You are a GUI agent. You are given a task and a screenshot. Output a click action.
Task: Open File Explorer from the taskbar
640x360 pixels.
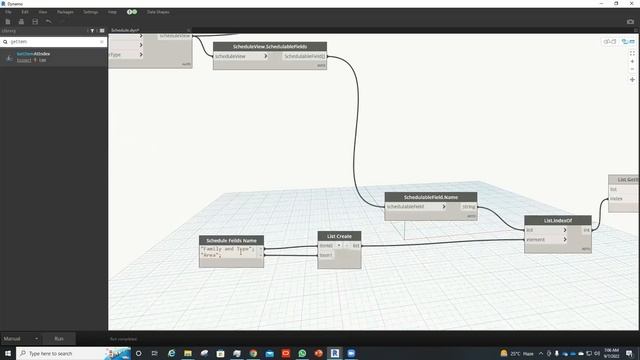(188, 353)
